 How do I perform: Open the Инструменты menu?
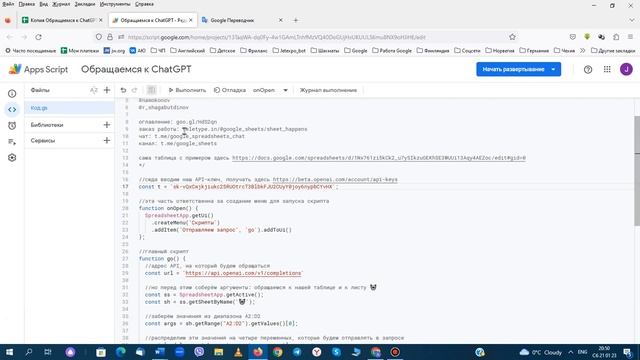(116, 4)
